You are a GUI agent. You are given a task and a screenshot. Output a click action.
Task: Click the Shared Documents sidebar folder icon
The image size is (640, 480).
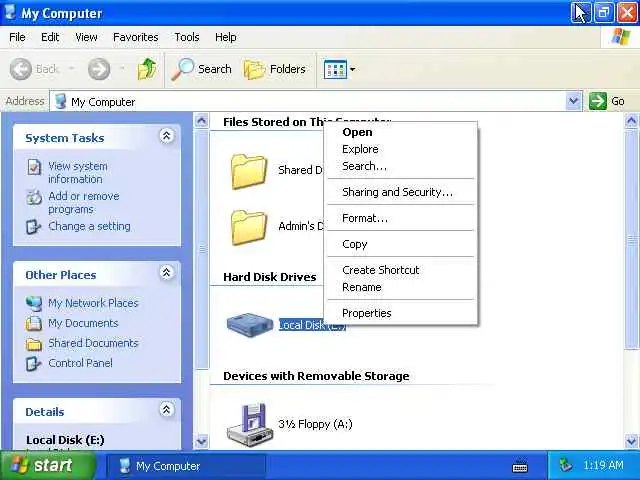(x=33, y=344)
